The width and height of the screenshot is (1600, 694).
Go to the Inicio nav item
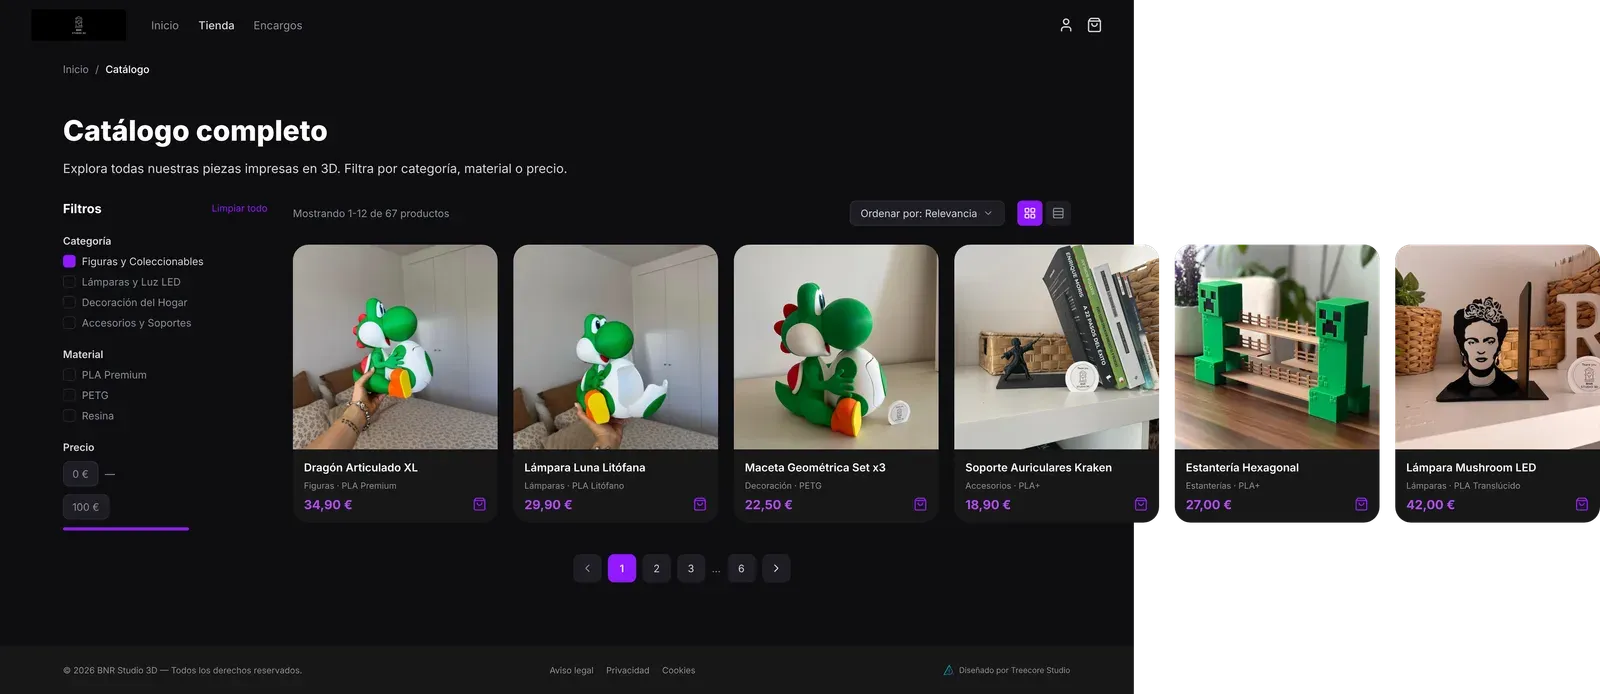coord(165,25)
